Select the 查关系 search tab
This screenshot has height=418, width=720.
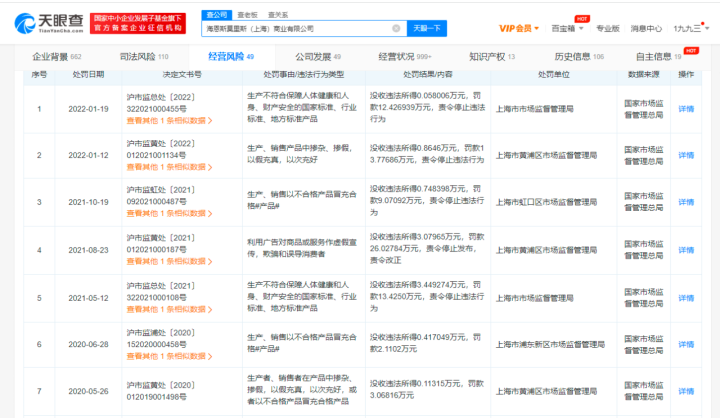[278, 15]
